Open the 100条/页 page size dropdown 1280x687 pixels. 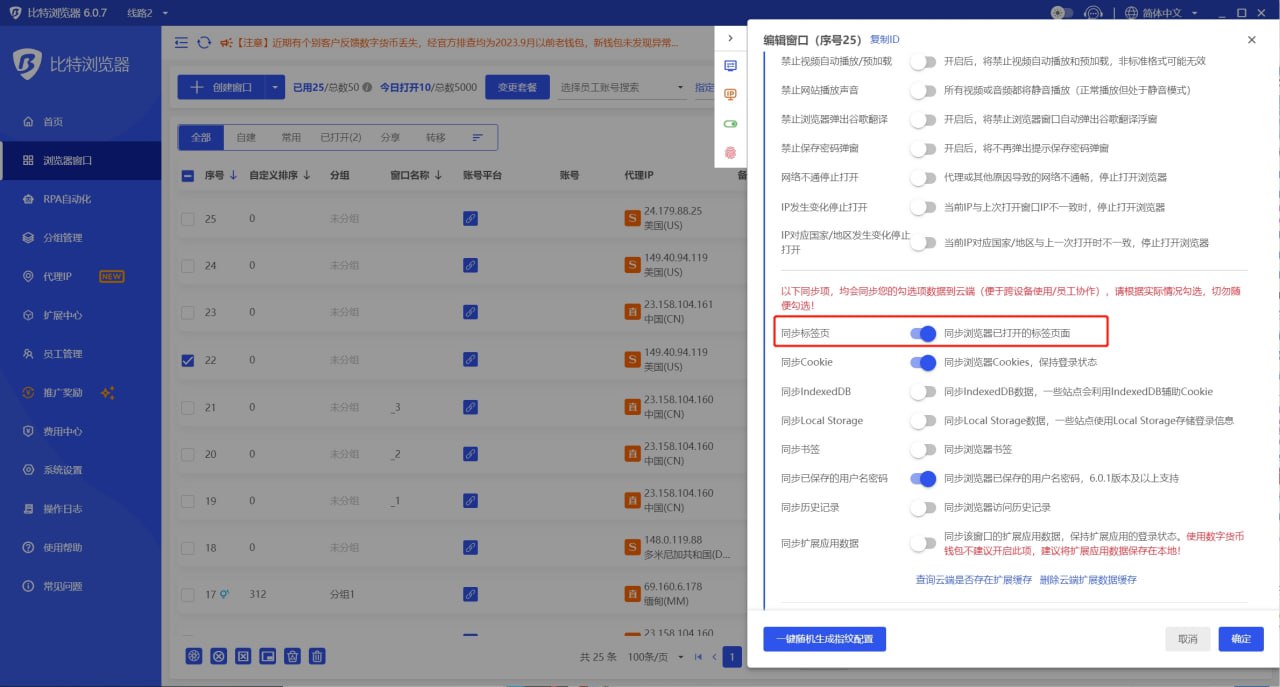tap(656, 657)
